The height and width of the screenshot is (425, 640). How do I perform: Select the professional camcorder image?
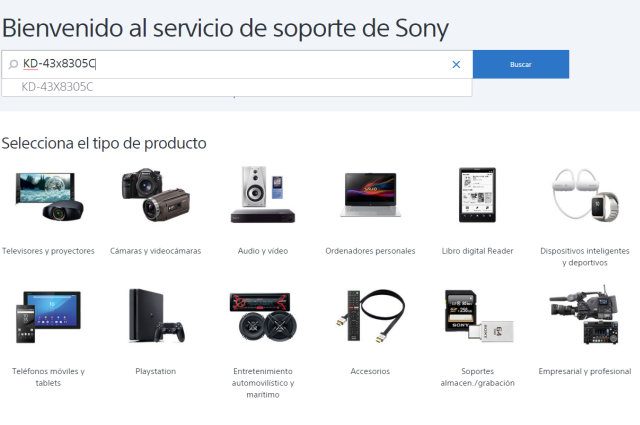[x=585, y=315]
